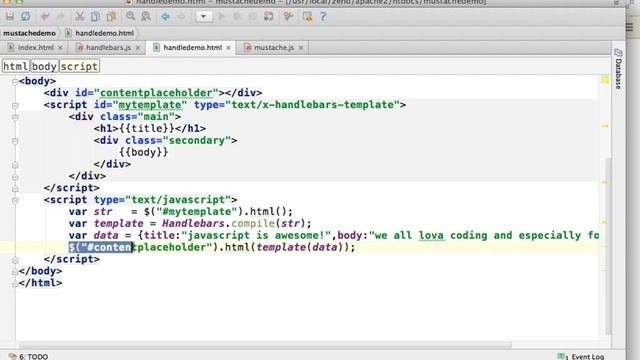Click the yellow inspection status indicator
640x360 pixels.
(605, 80)
